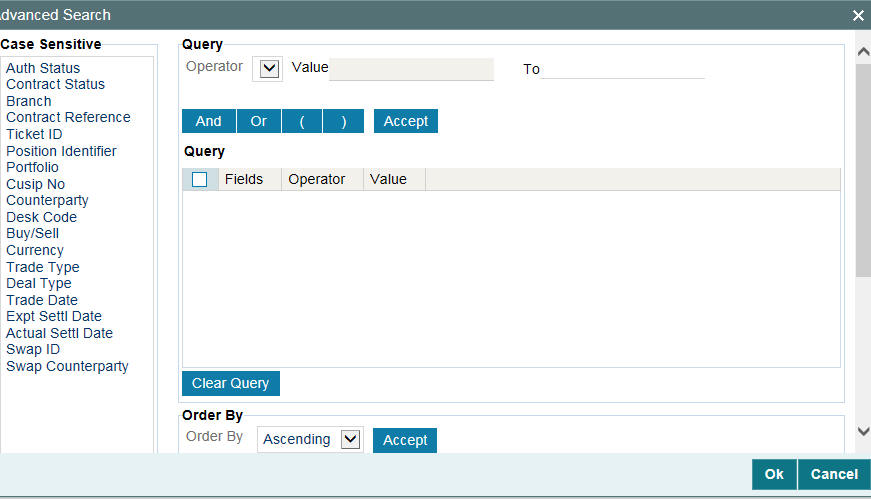Open the Operator dropdown
The width and height of the screenshot is (871, 499).
tap(268, 69)
